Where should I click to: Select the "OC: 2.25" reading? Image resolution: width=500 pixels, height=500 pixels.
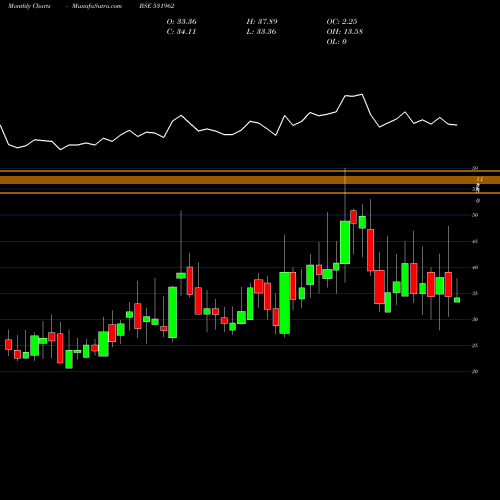coord(342,22)
